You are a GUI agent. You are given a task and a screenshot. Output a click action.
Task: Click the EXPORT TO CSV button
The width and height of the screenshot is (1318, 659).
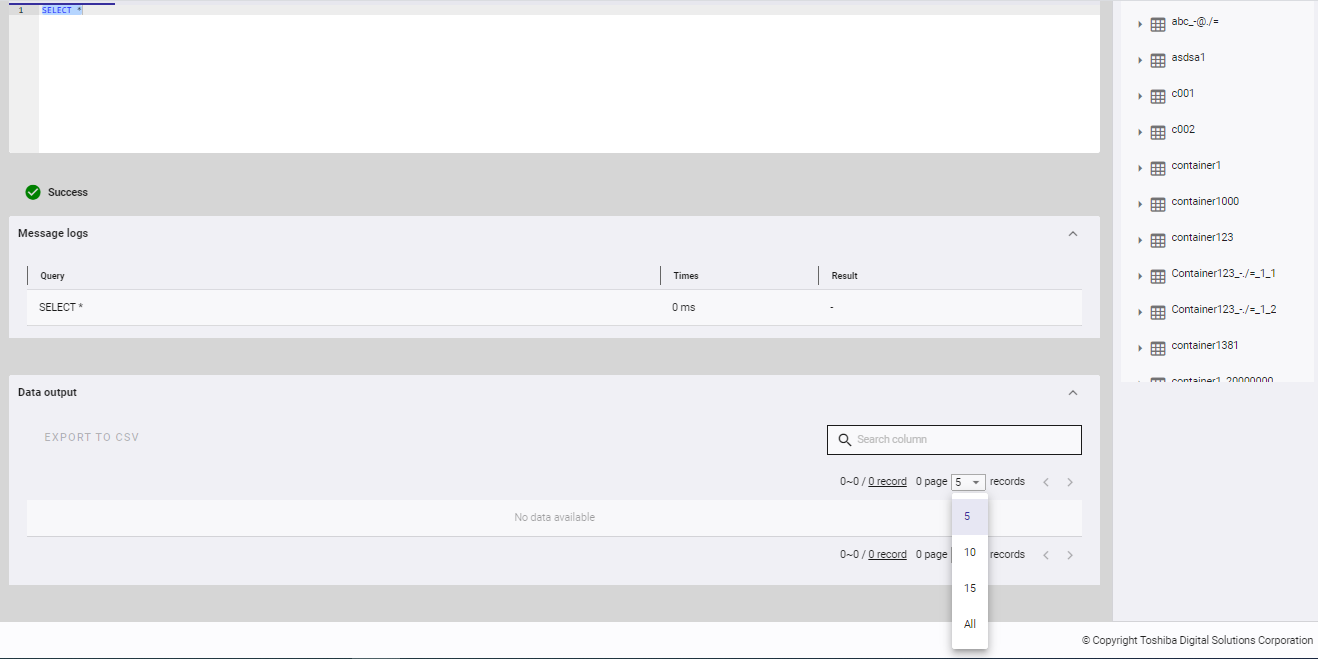(x=92, y=437)
